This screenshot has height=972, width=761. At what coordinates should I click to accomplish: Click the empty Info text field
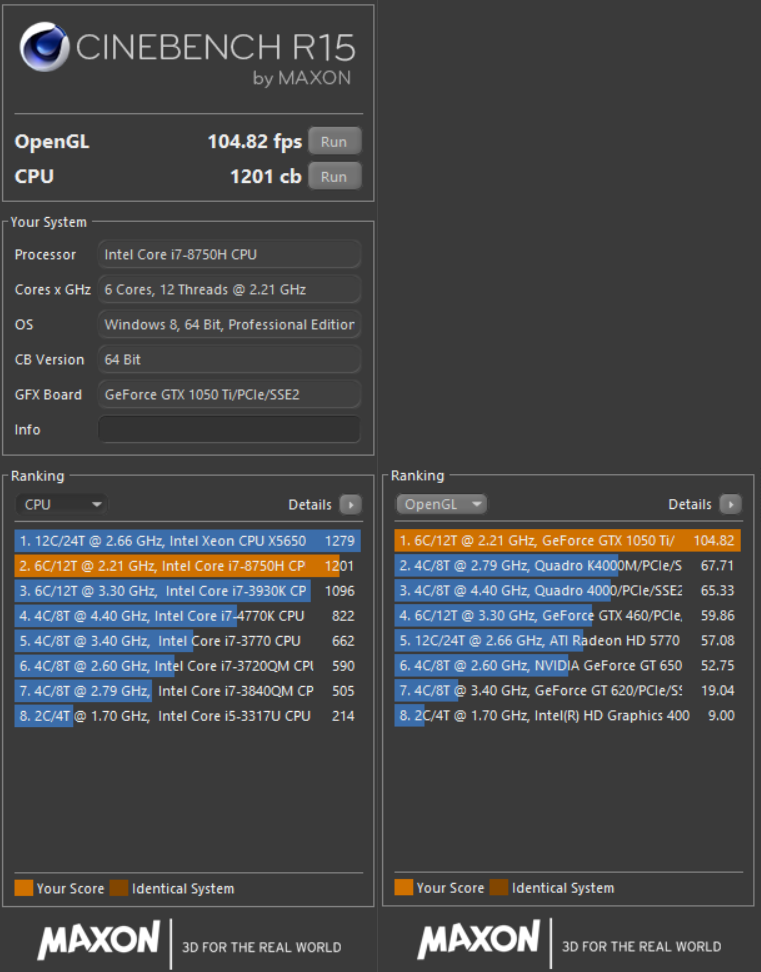229,429
